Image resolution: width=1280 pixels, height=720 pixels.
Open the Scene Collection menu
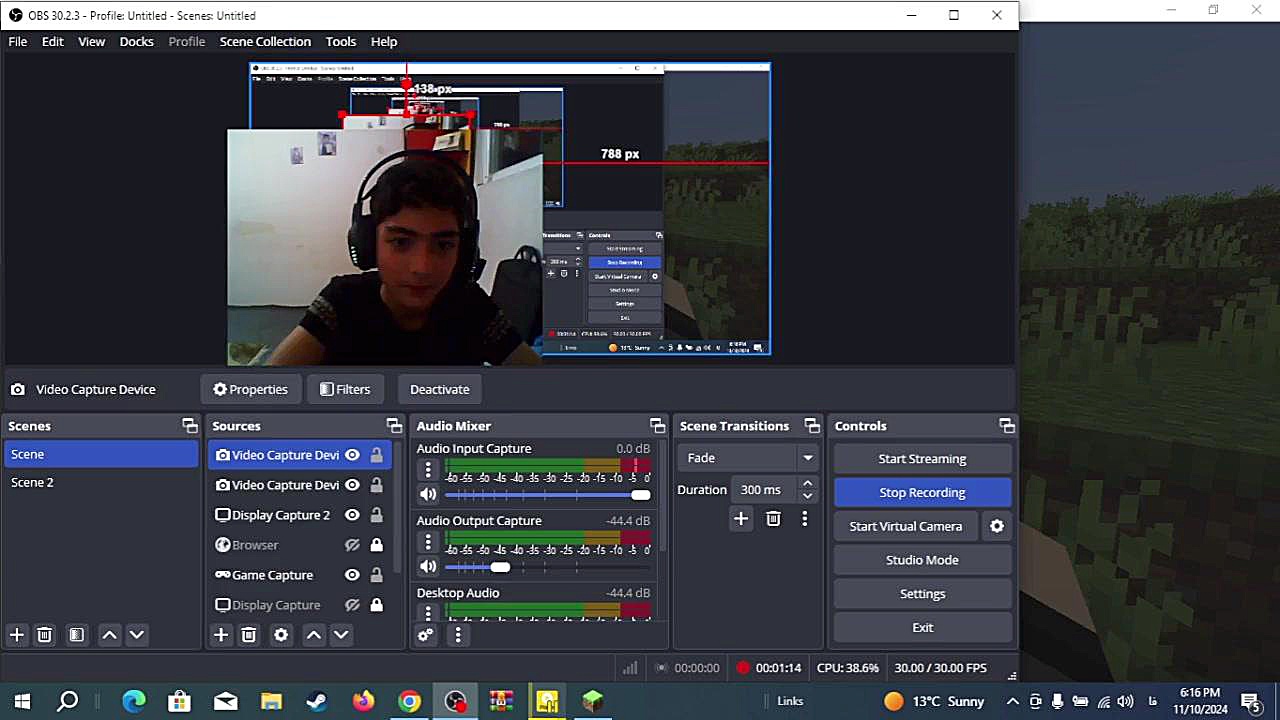[x=265, y=41]
